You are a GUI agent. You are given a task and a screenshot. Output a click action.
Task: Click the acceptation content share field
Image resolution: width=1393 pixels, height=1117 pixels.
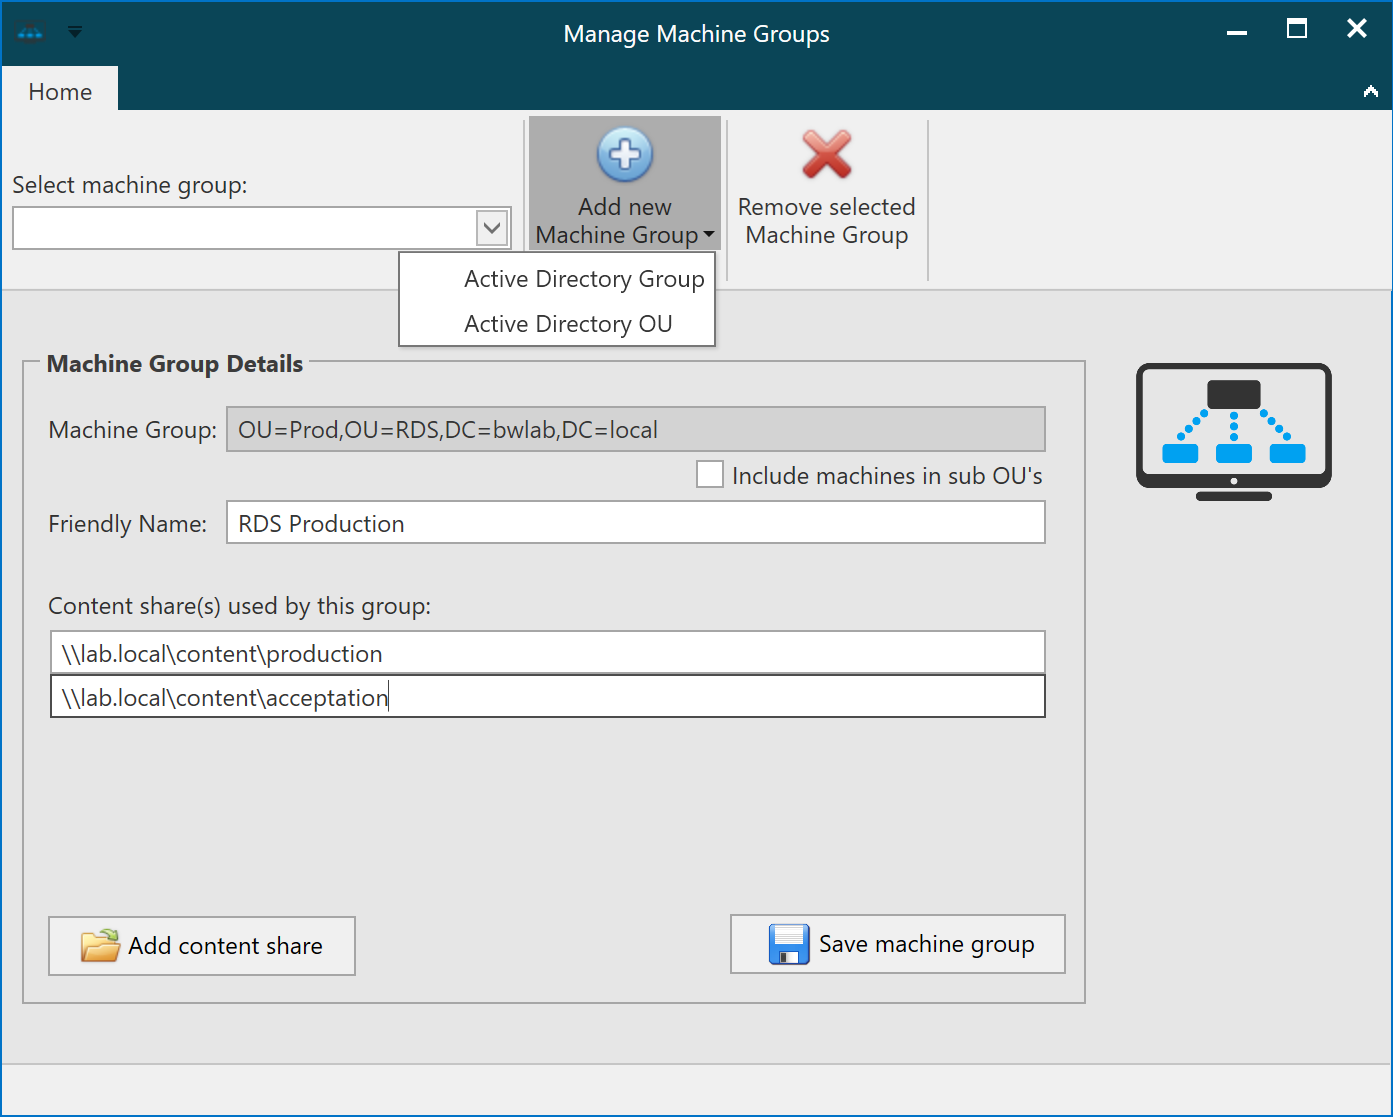547,697
